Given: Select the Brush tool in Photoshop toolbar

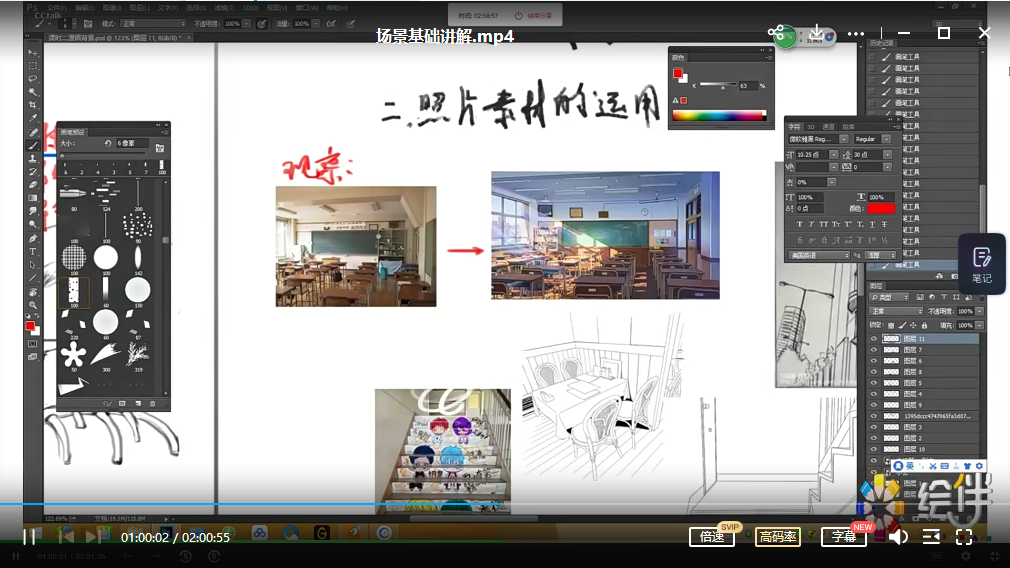Looking at the screenshot, I should [x=33, y=145].
